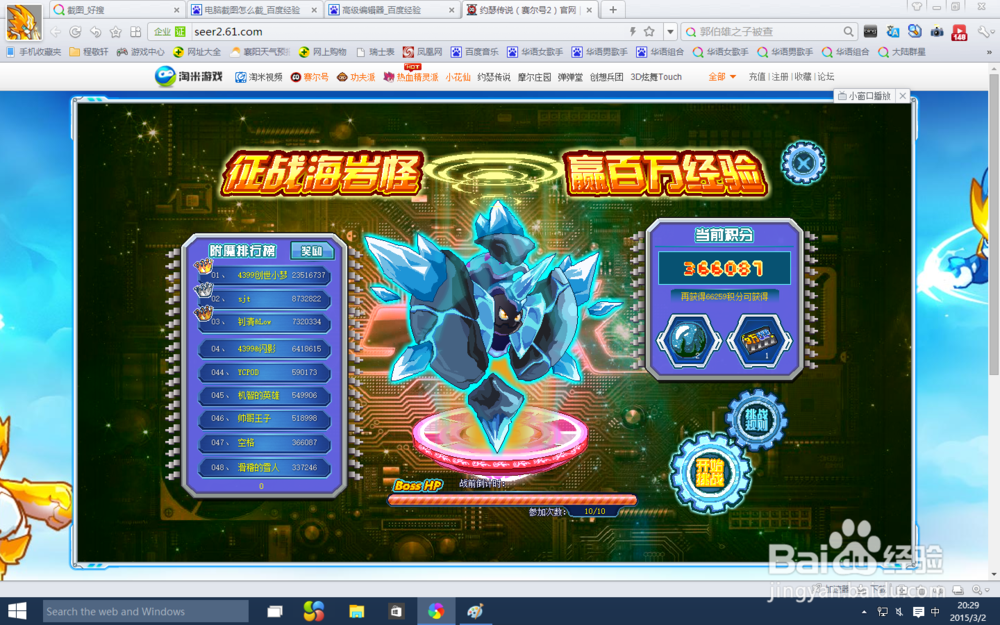
Task: Open 热血精灵派 in the site nav
Action: 411,77
